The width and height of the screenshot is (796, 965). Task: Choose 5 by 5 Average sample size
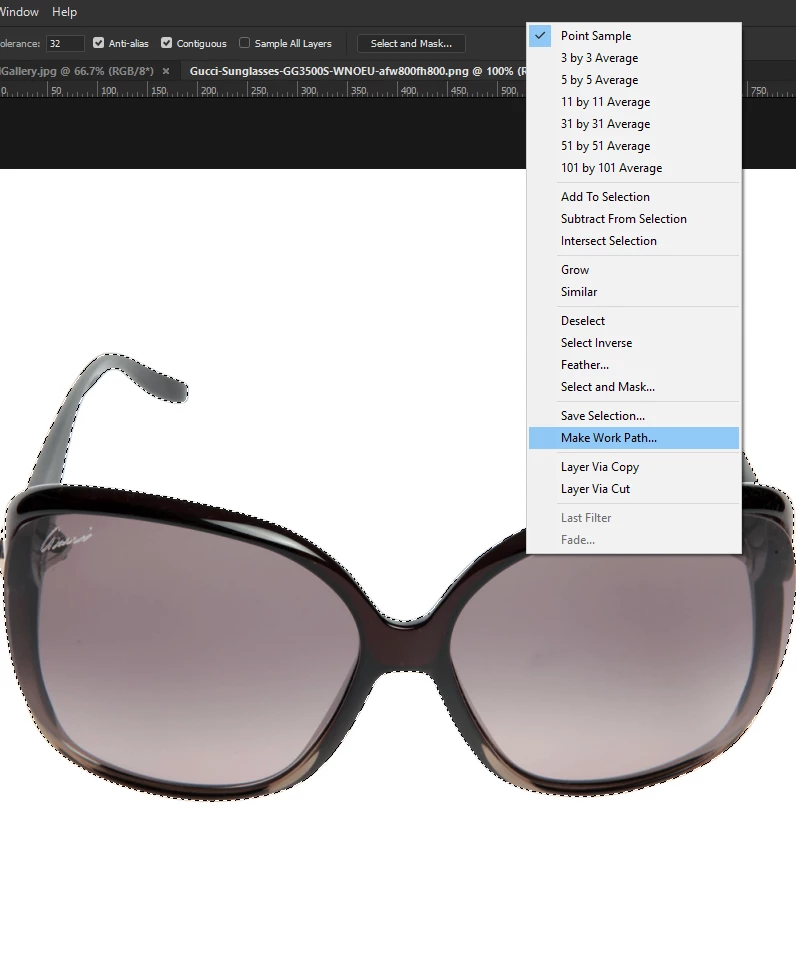tap(633, 80)
